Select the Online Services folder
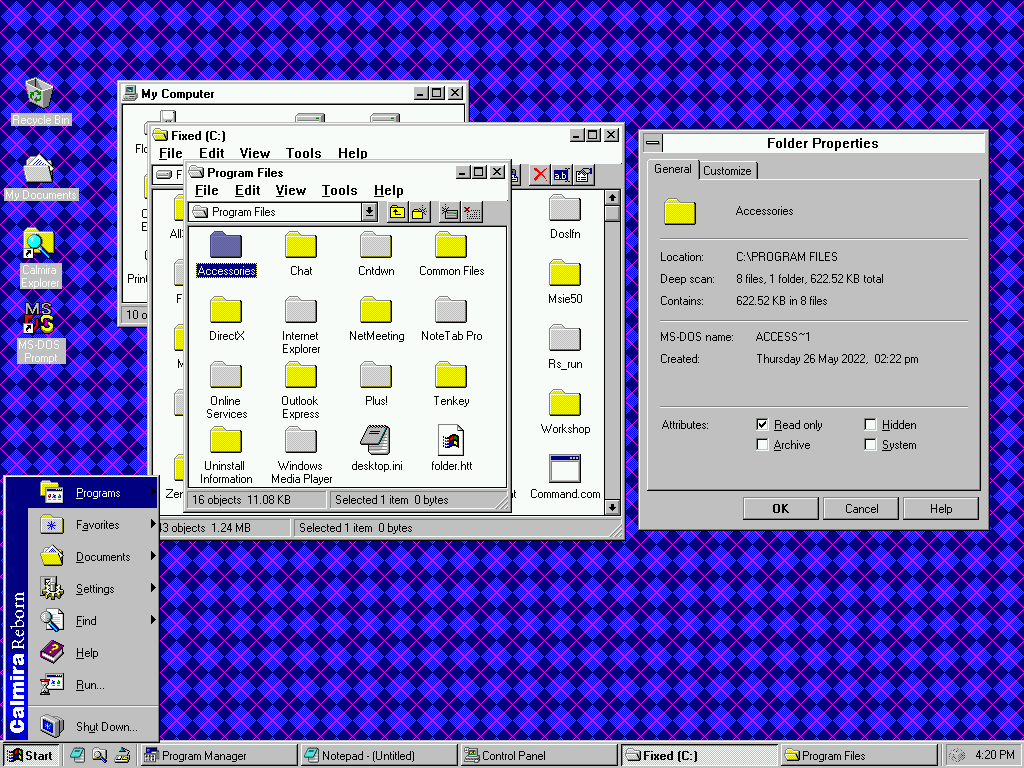1024x768 pixels. tap(226, 391)
